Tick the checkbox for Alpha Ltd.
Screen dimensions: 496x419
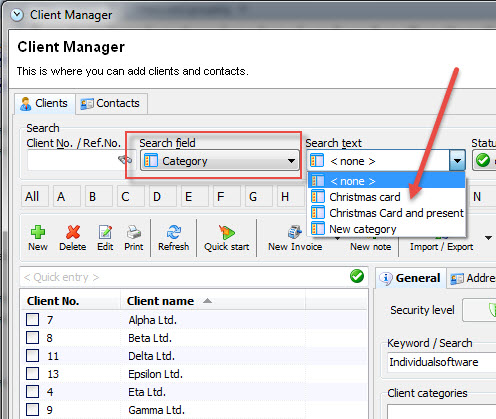pyautogui.click(x=32, y=319)
